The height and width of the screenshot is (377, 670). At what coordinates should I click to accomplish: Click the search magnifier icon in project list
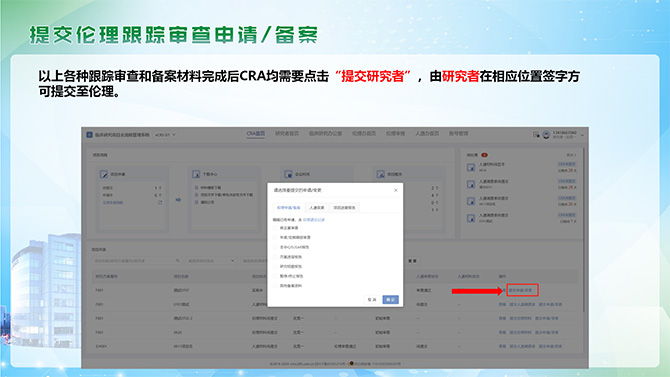pos(178,261)
